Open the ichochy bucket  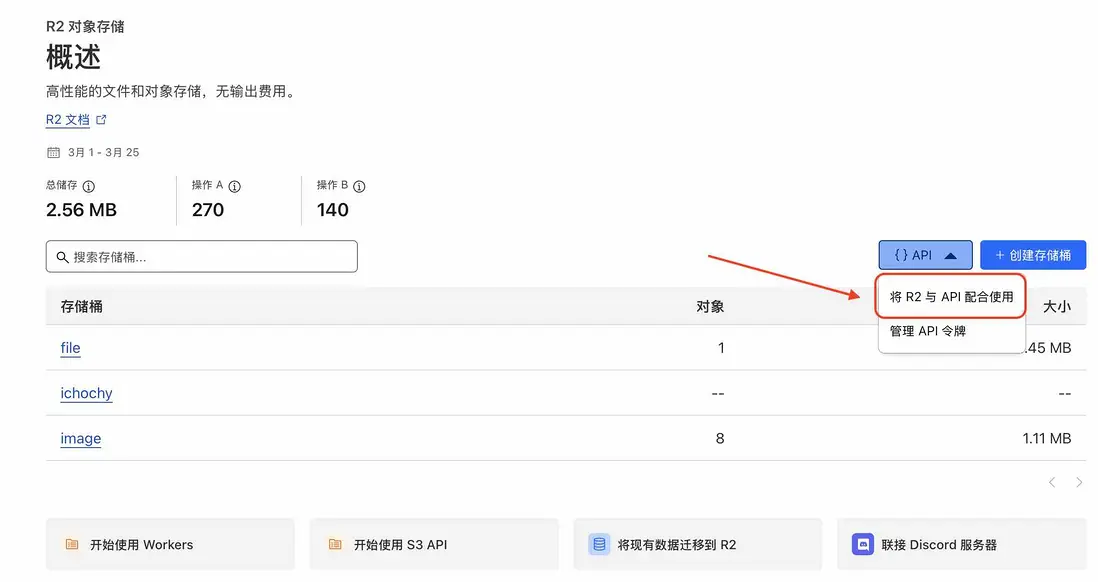click(86, 393)
